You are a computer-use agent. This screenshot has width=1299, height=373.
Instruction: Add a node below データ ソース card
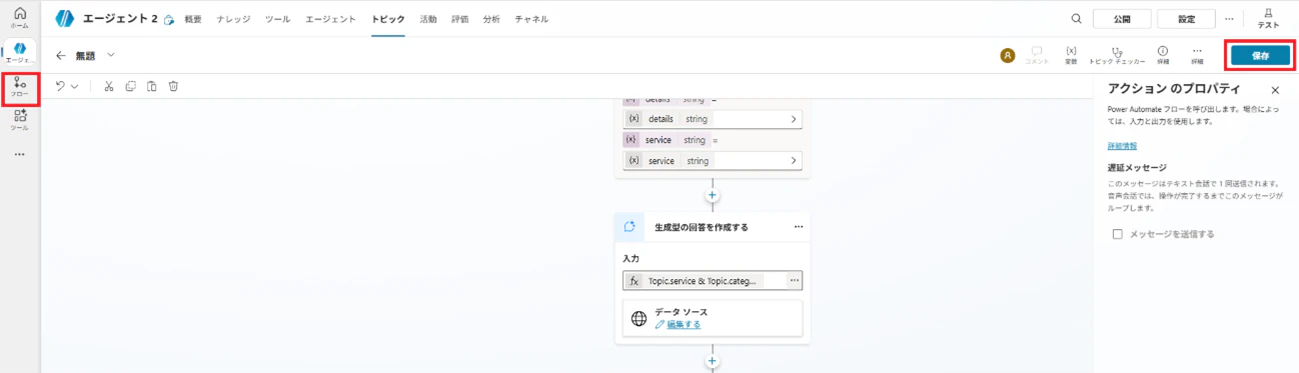point(712,361)
